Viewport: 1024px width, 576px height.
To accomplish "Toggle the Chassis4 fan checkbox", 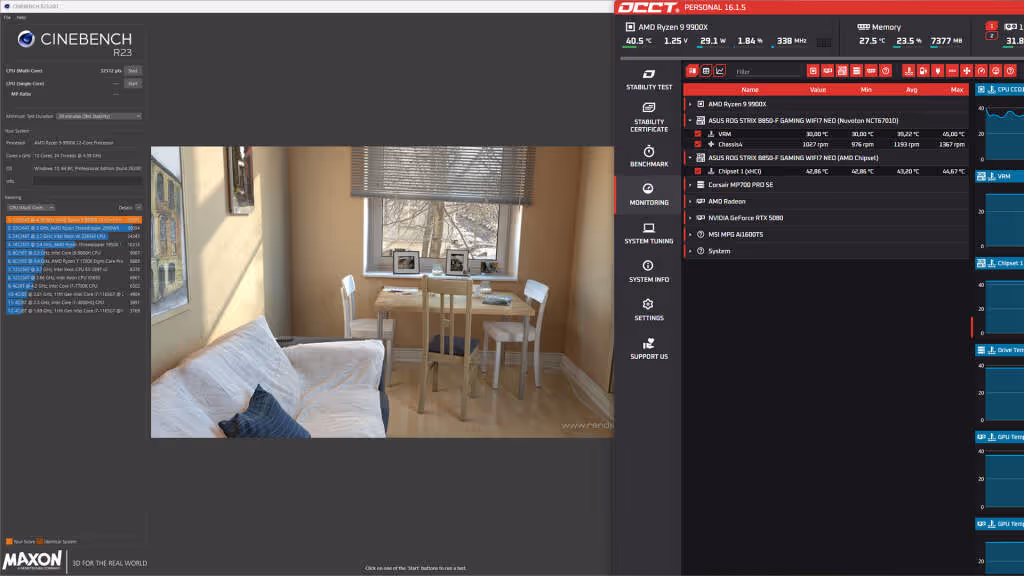I will (x=698, y=145).
